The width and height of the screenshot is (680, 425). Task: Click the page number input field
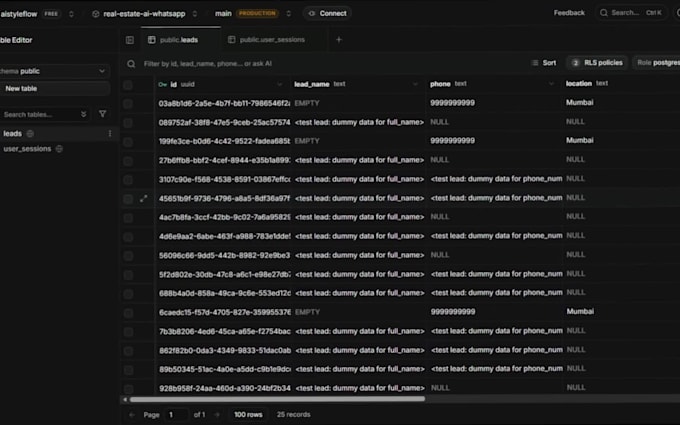177,415
